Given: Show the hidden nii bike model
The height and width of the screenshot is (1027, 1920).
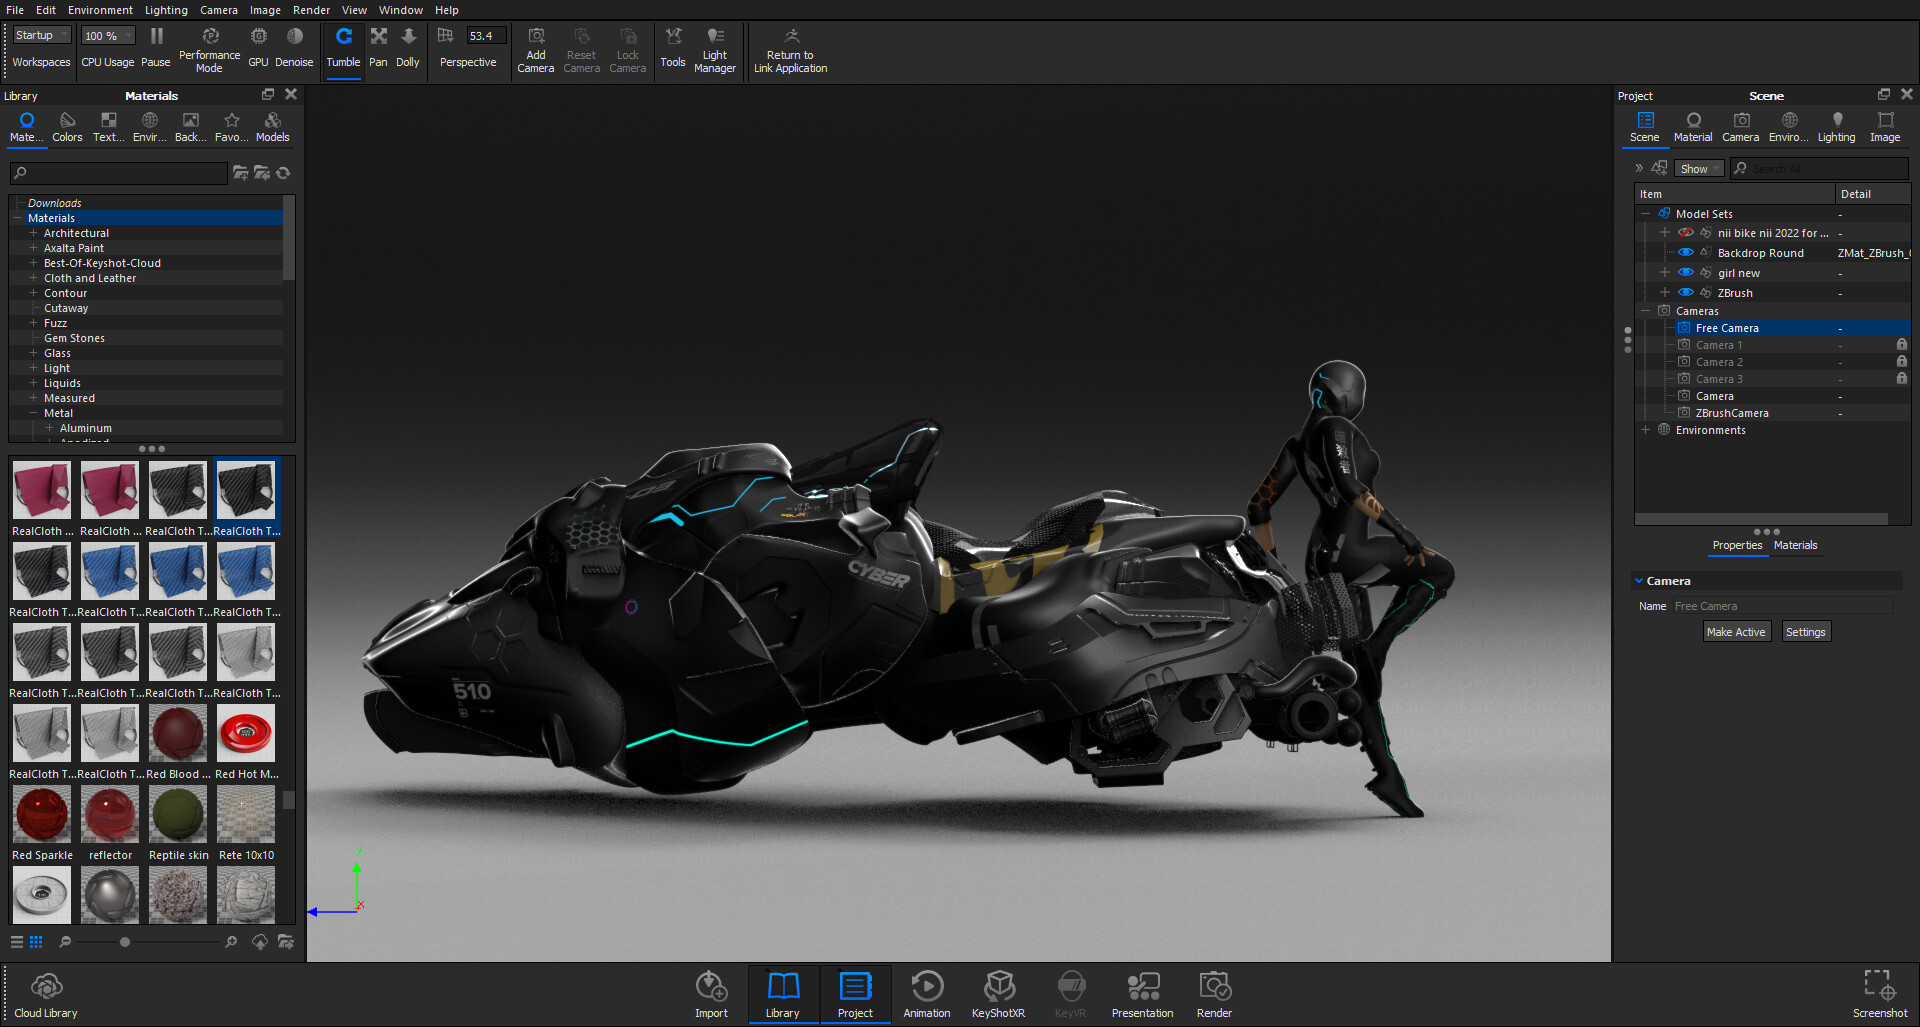Looking at the screenshot, I should (1686, 233).
